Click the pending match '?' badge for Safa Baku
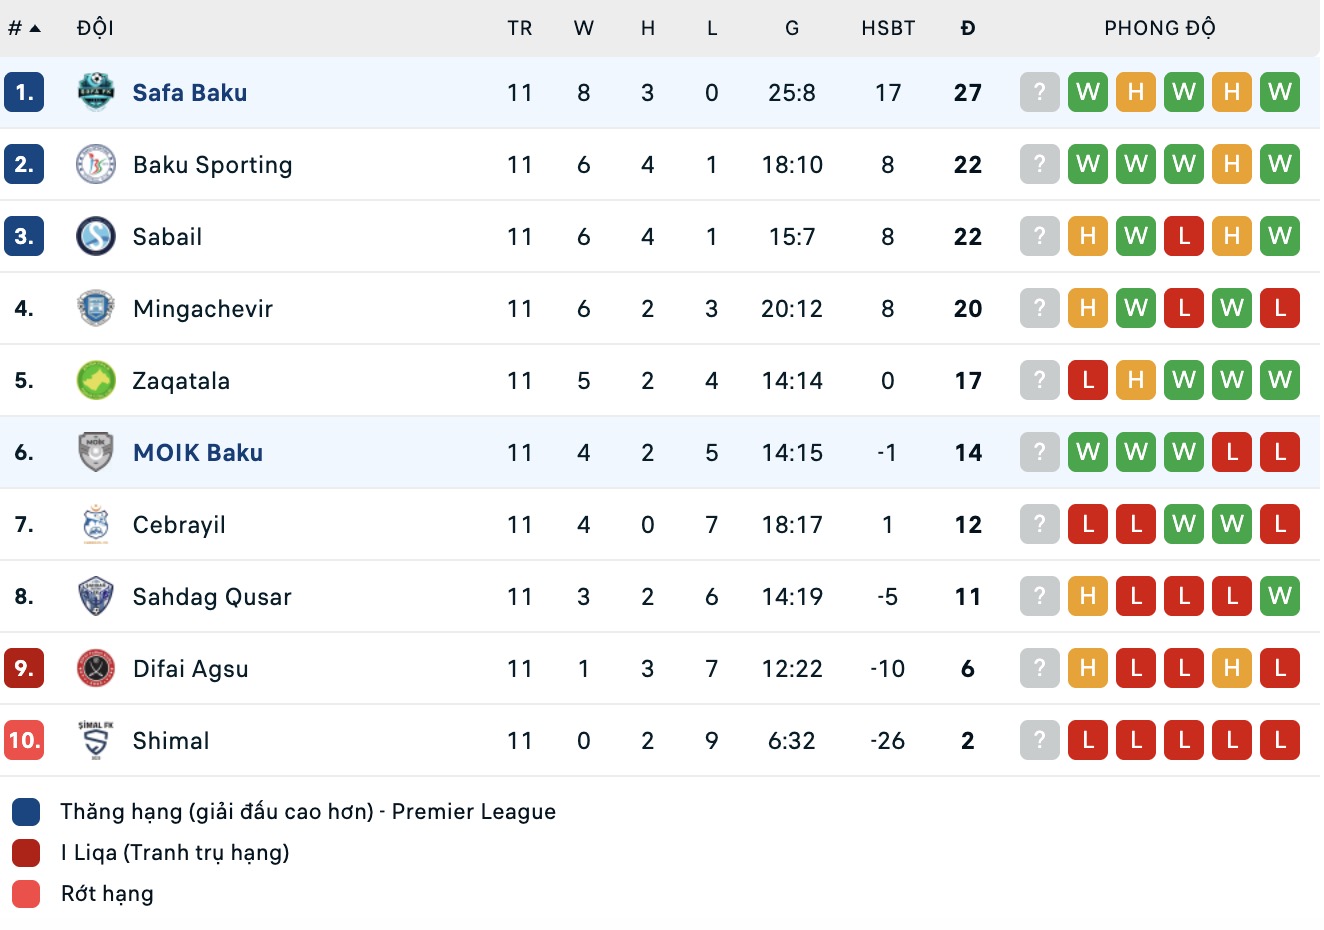This screenshot has height=930, width=1324. [x=1039, y=92]
